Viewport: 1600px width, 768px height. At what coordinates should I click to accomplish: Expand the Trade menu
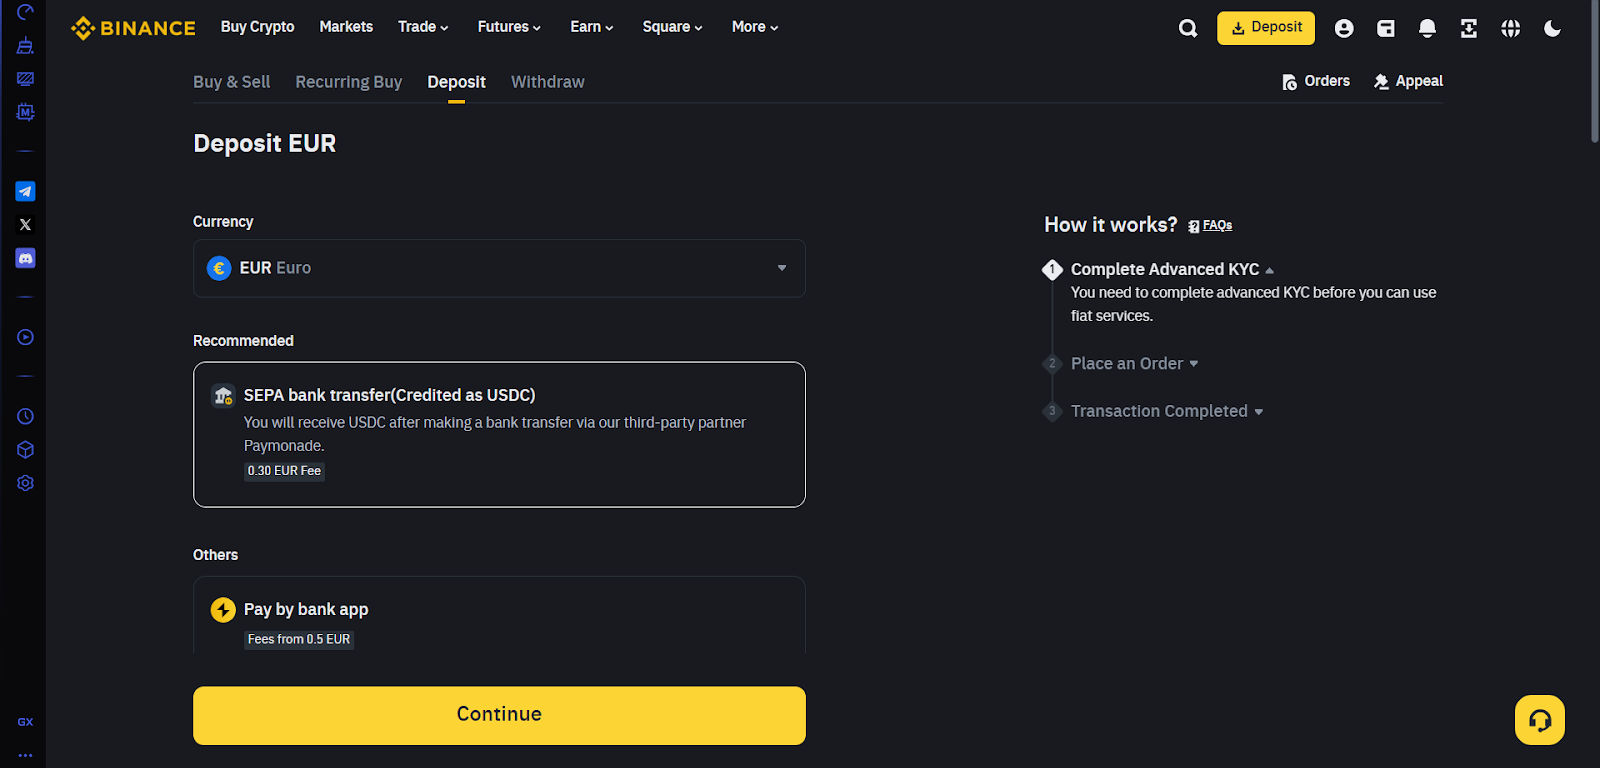(x=423, y=27)
